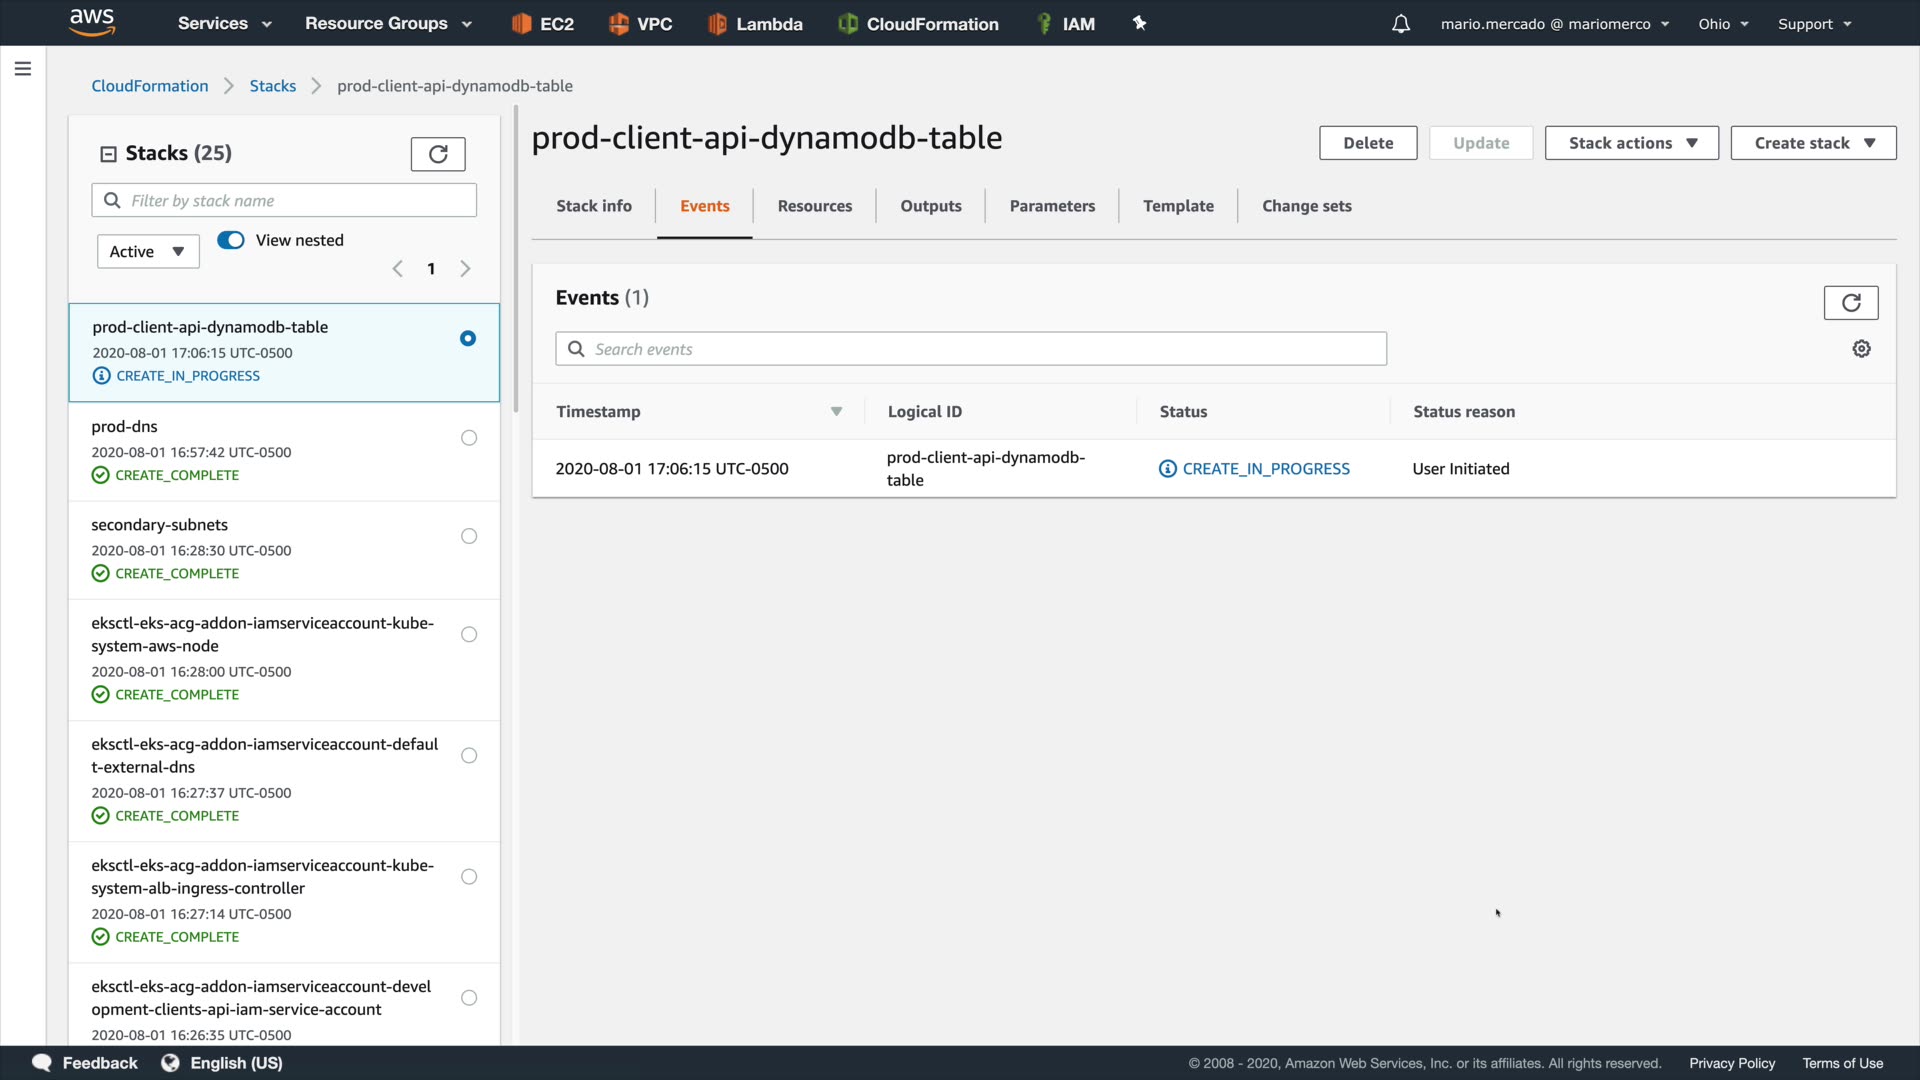Open the hamburger navigation menu
The width and height of the screenshot is (1920, 1080).
[23, 69]
